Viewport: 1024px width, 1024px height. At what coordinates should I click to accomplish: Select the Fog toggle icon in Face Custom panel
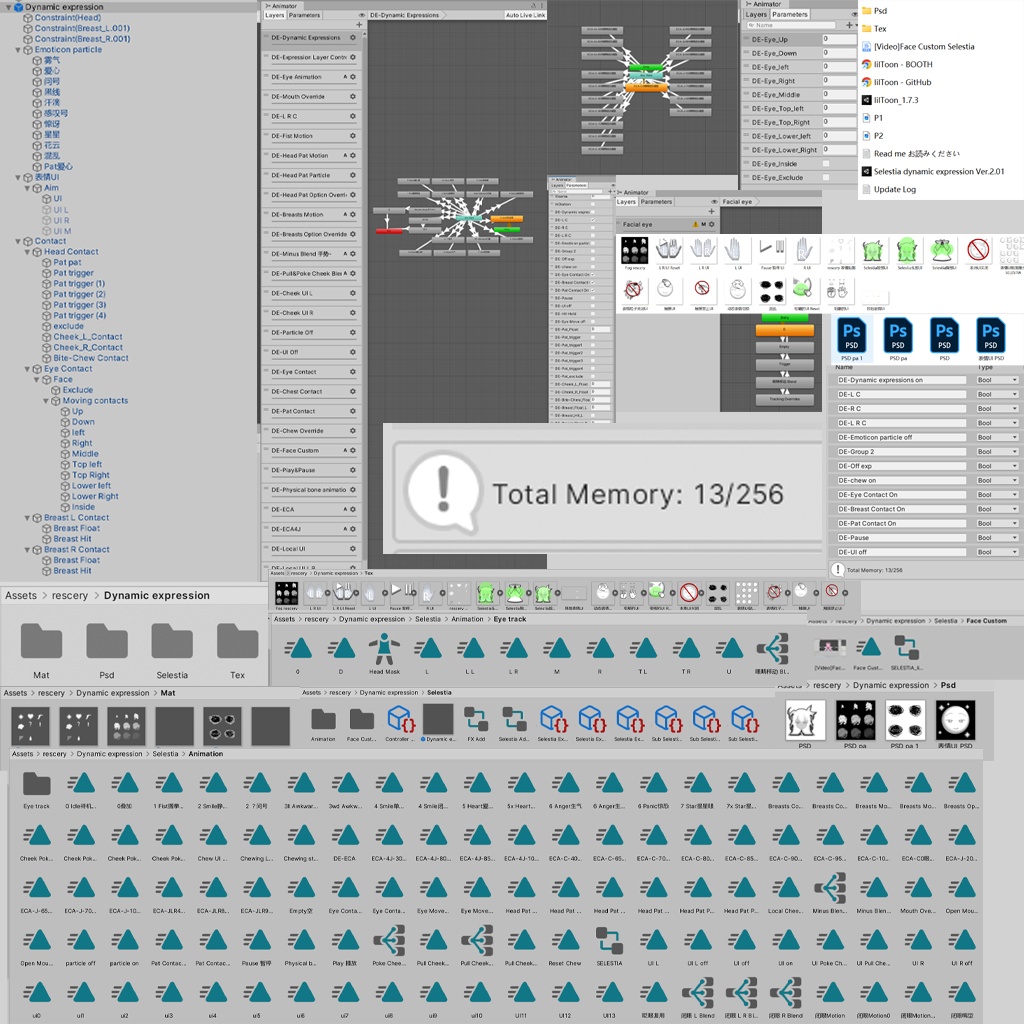pos(635,250)
